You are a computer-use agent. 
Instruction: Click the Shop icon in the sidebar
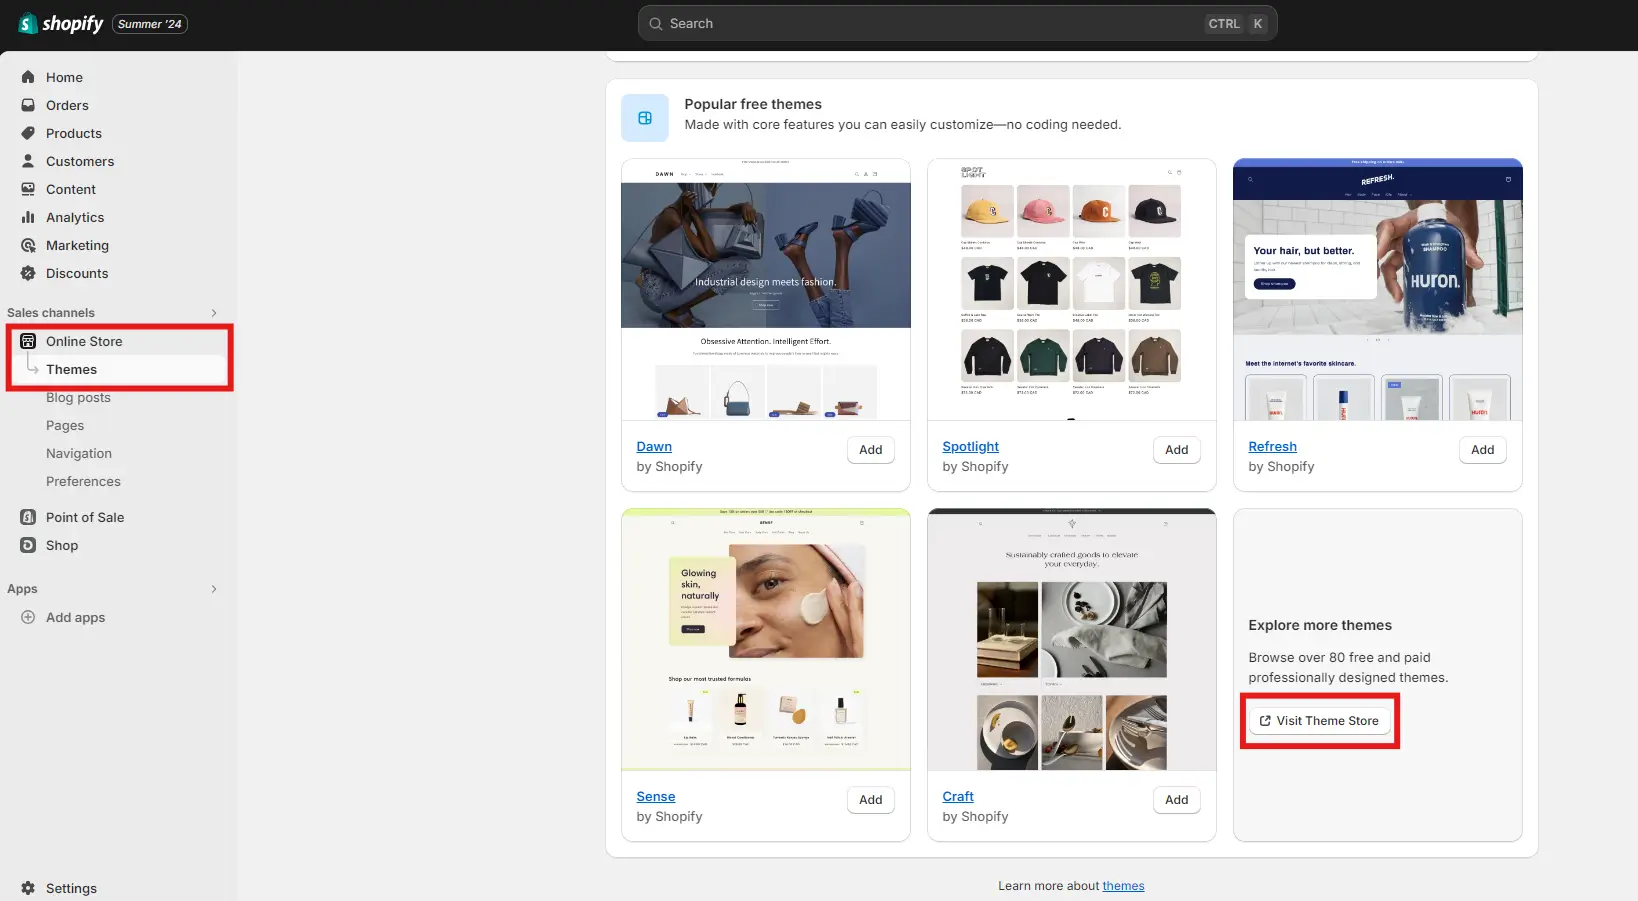[x=28, y=545]
